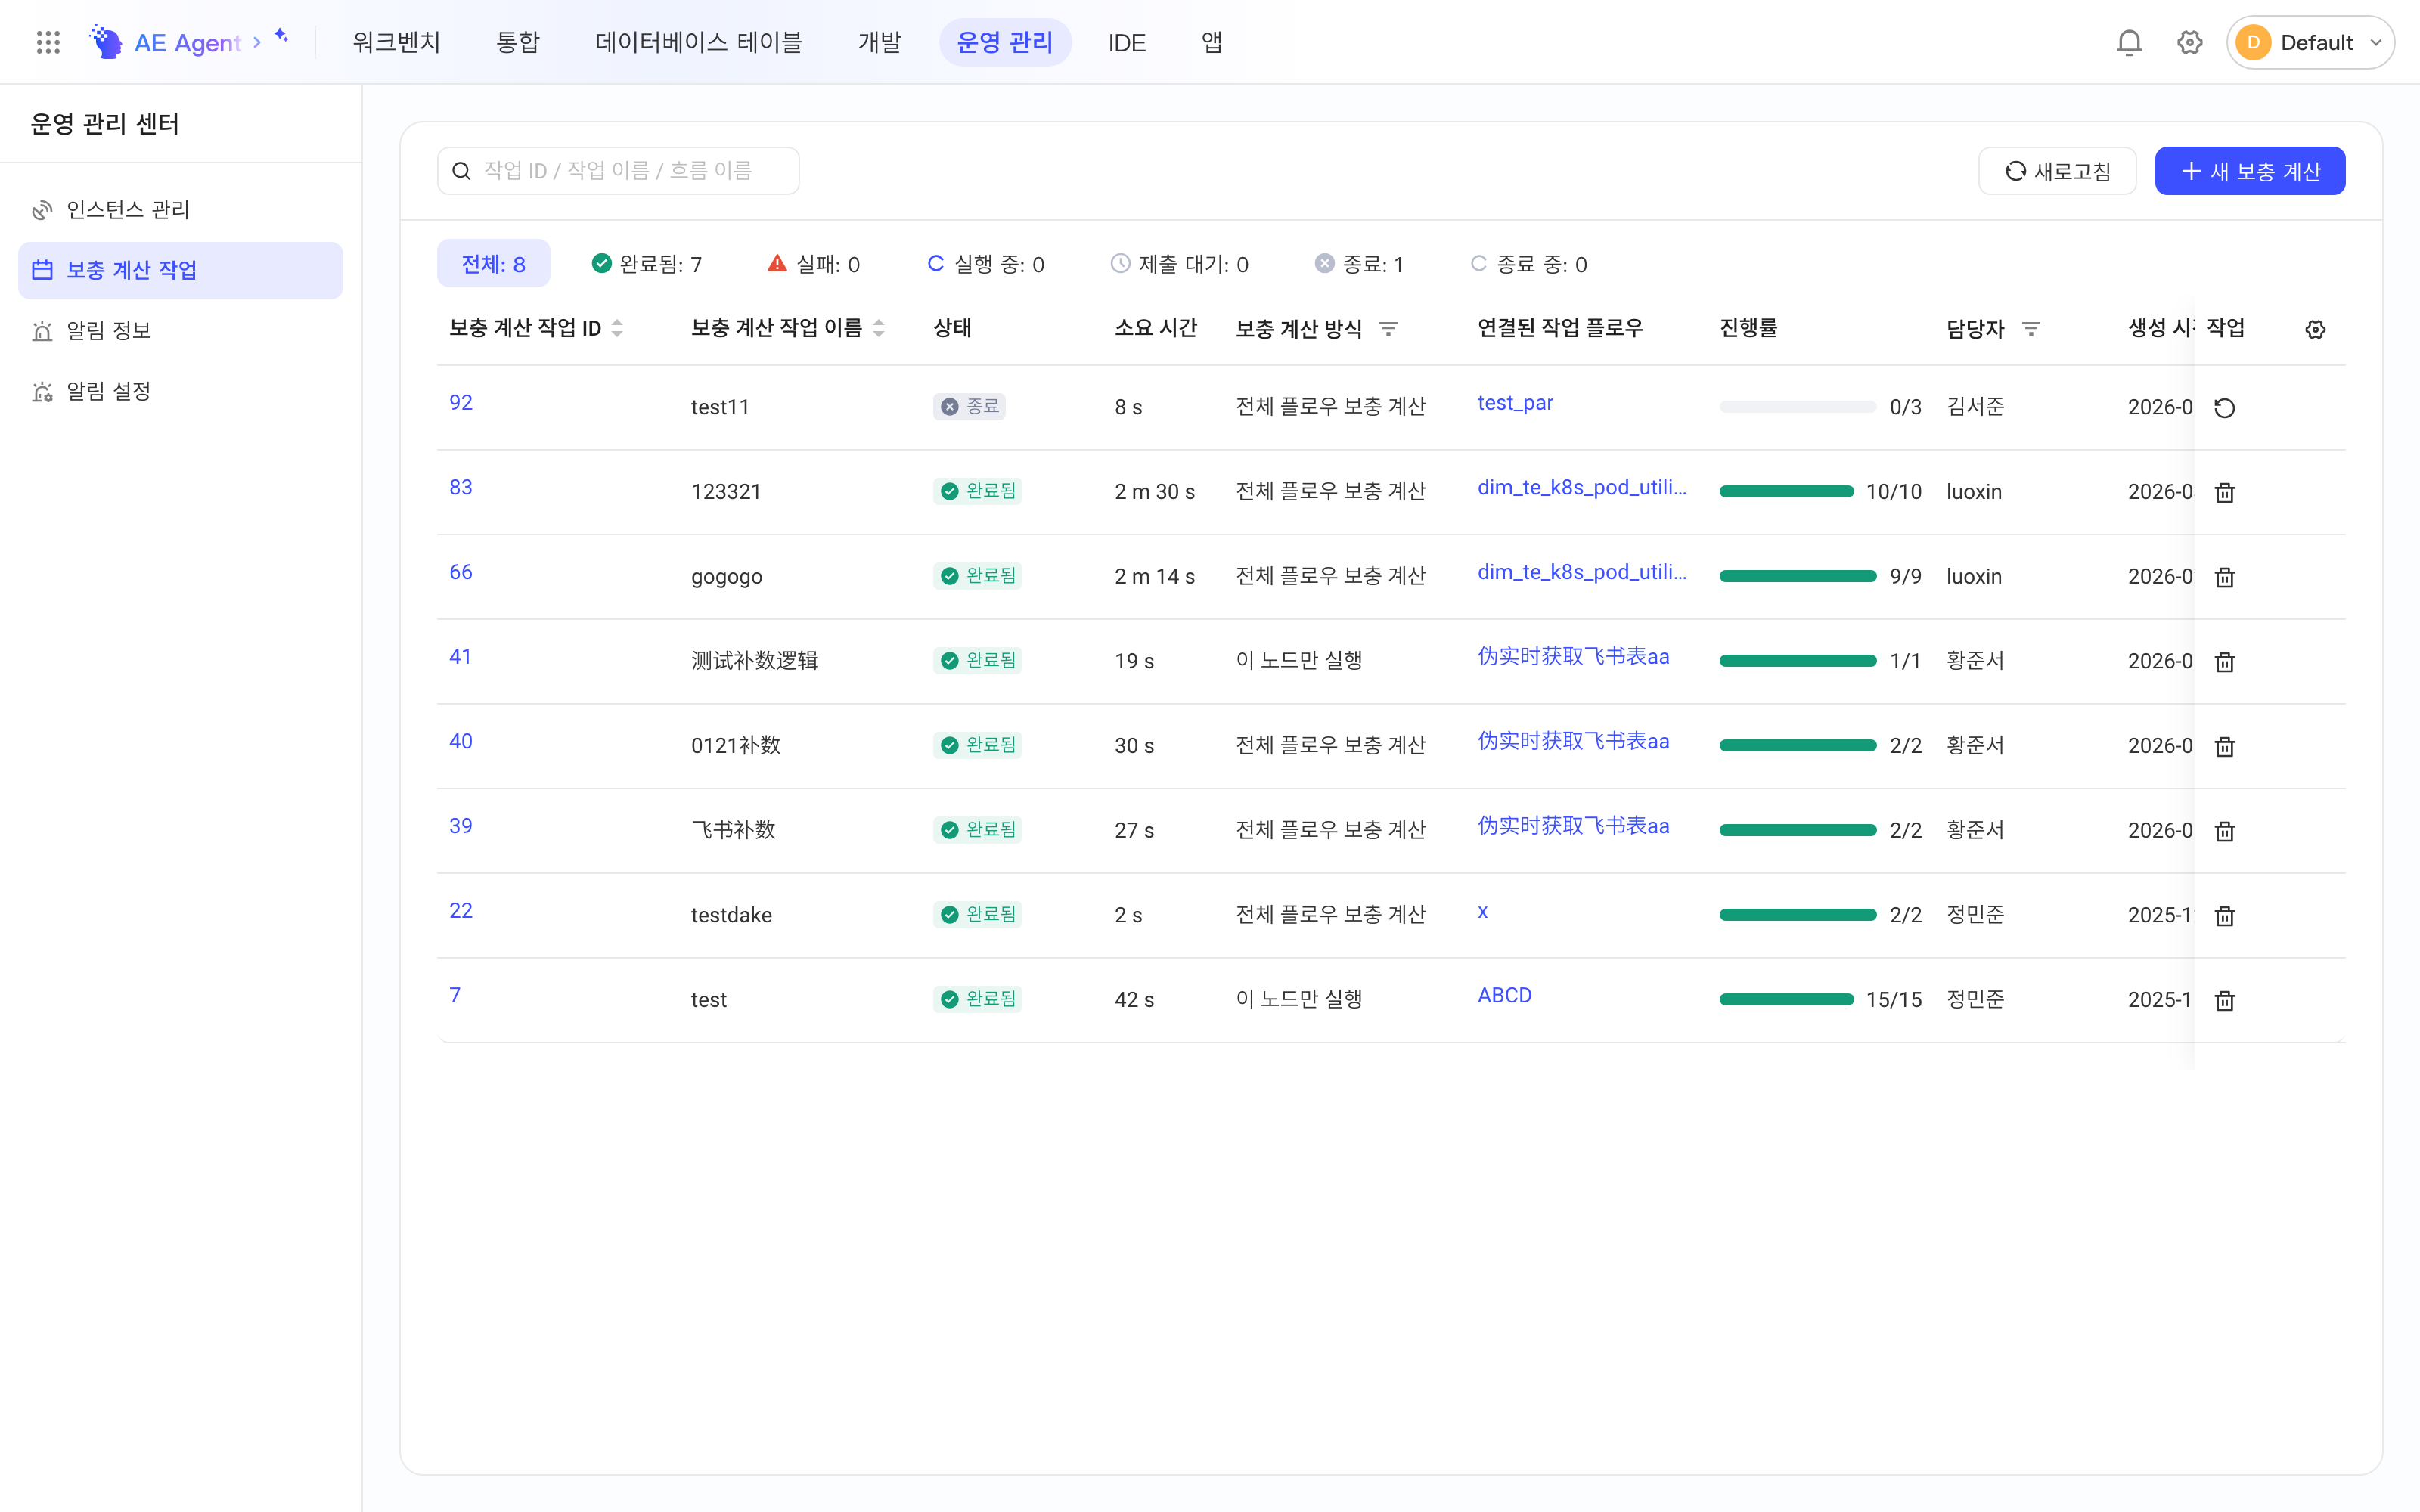Open the 개발 top menu
Image resolution: width=2420 pixels, height=1512 pixels.
(x=880, y=42)
